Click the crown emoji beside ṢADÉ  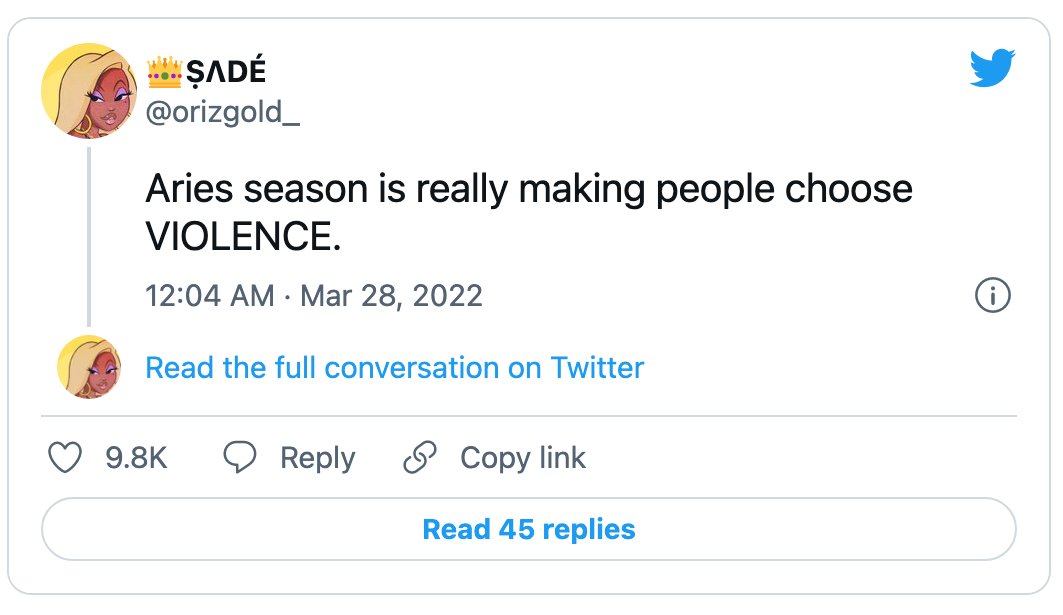coord(165,72)
